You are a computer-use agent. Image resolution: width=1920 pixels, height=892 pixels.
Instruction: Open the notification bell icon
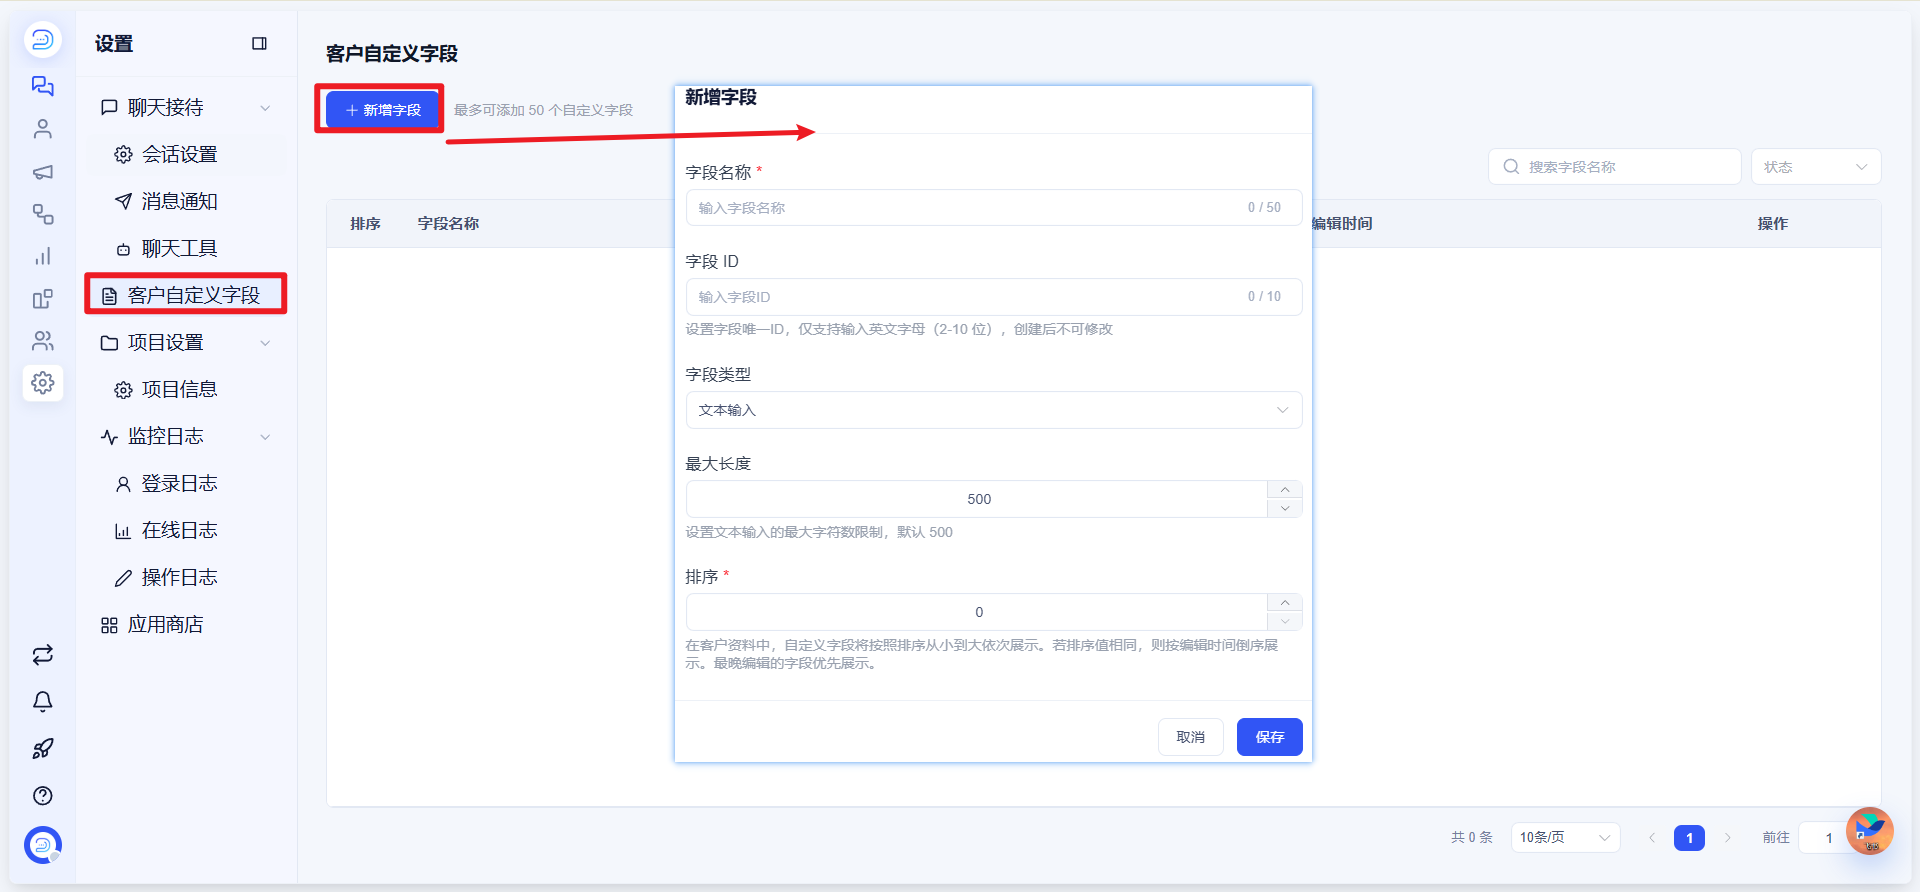(x=42, y=702)
